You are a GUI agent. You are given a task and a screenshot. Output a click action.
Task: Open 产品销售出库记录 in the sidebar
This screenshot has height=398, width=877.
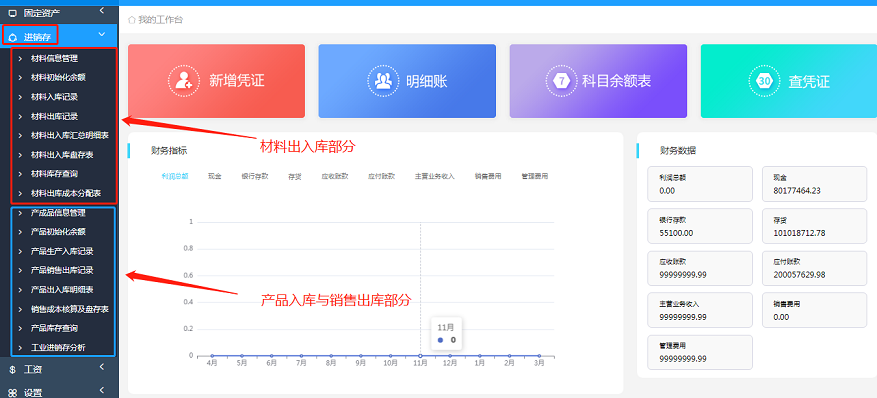click(63, 270)
